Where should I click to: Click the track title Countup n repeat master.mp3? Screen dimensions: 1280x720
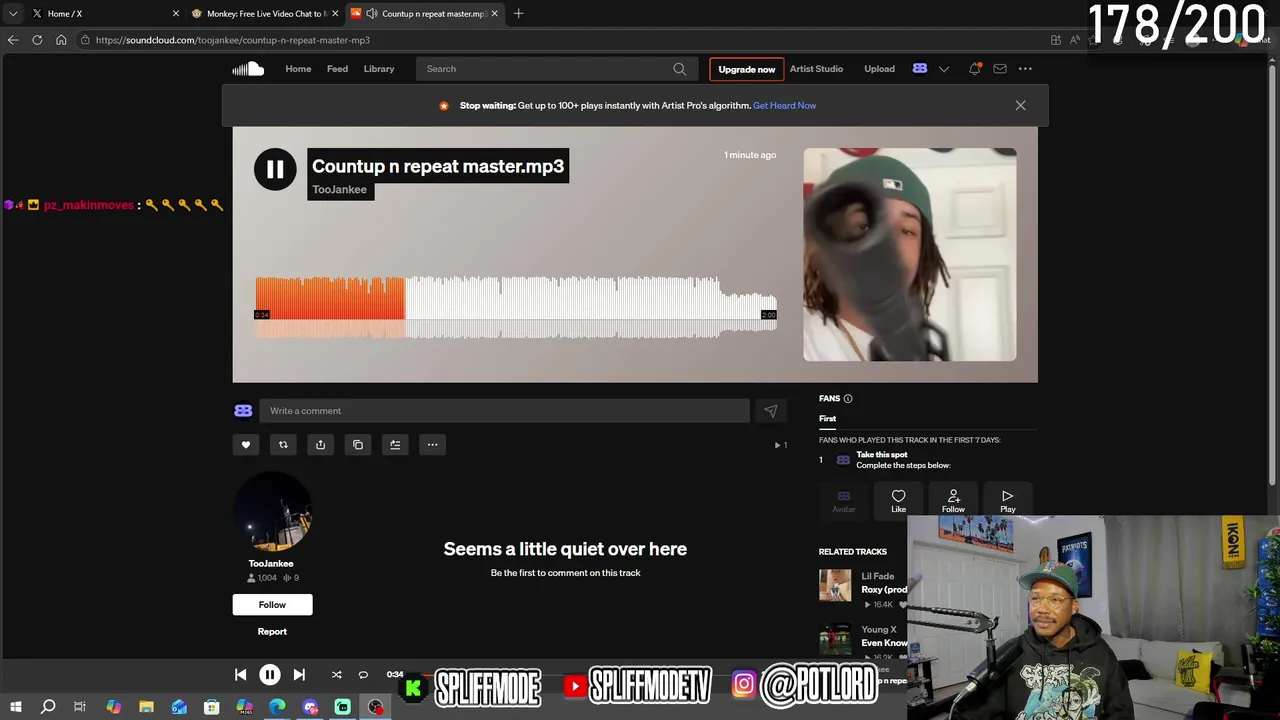(438, 167)
